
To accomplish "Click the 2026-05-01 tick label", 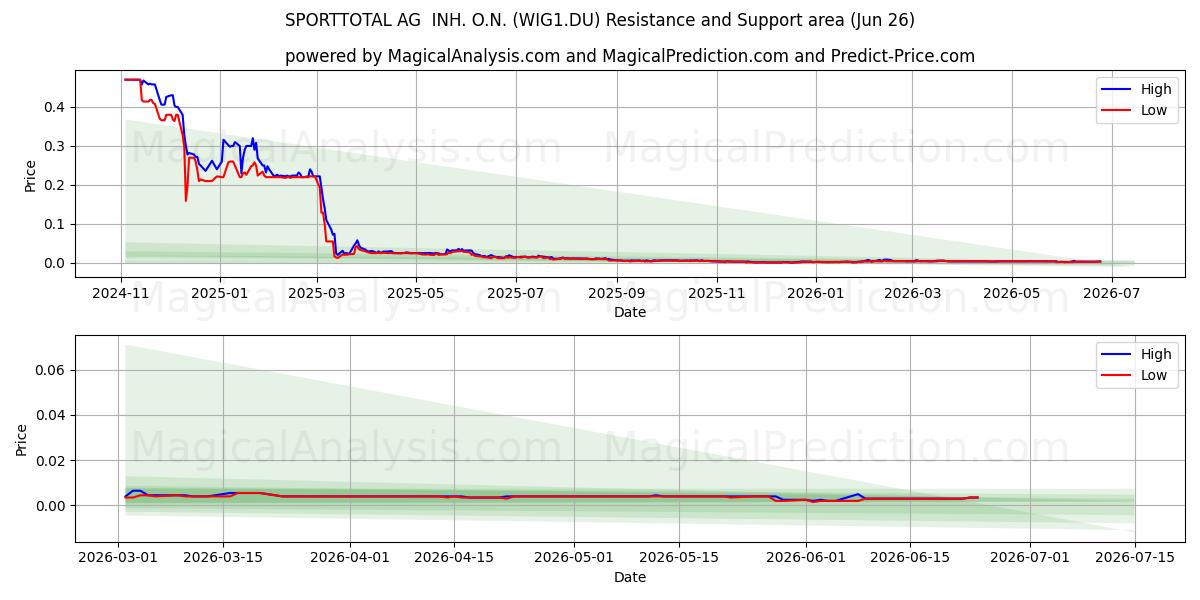I will click(574, 558).
